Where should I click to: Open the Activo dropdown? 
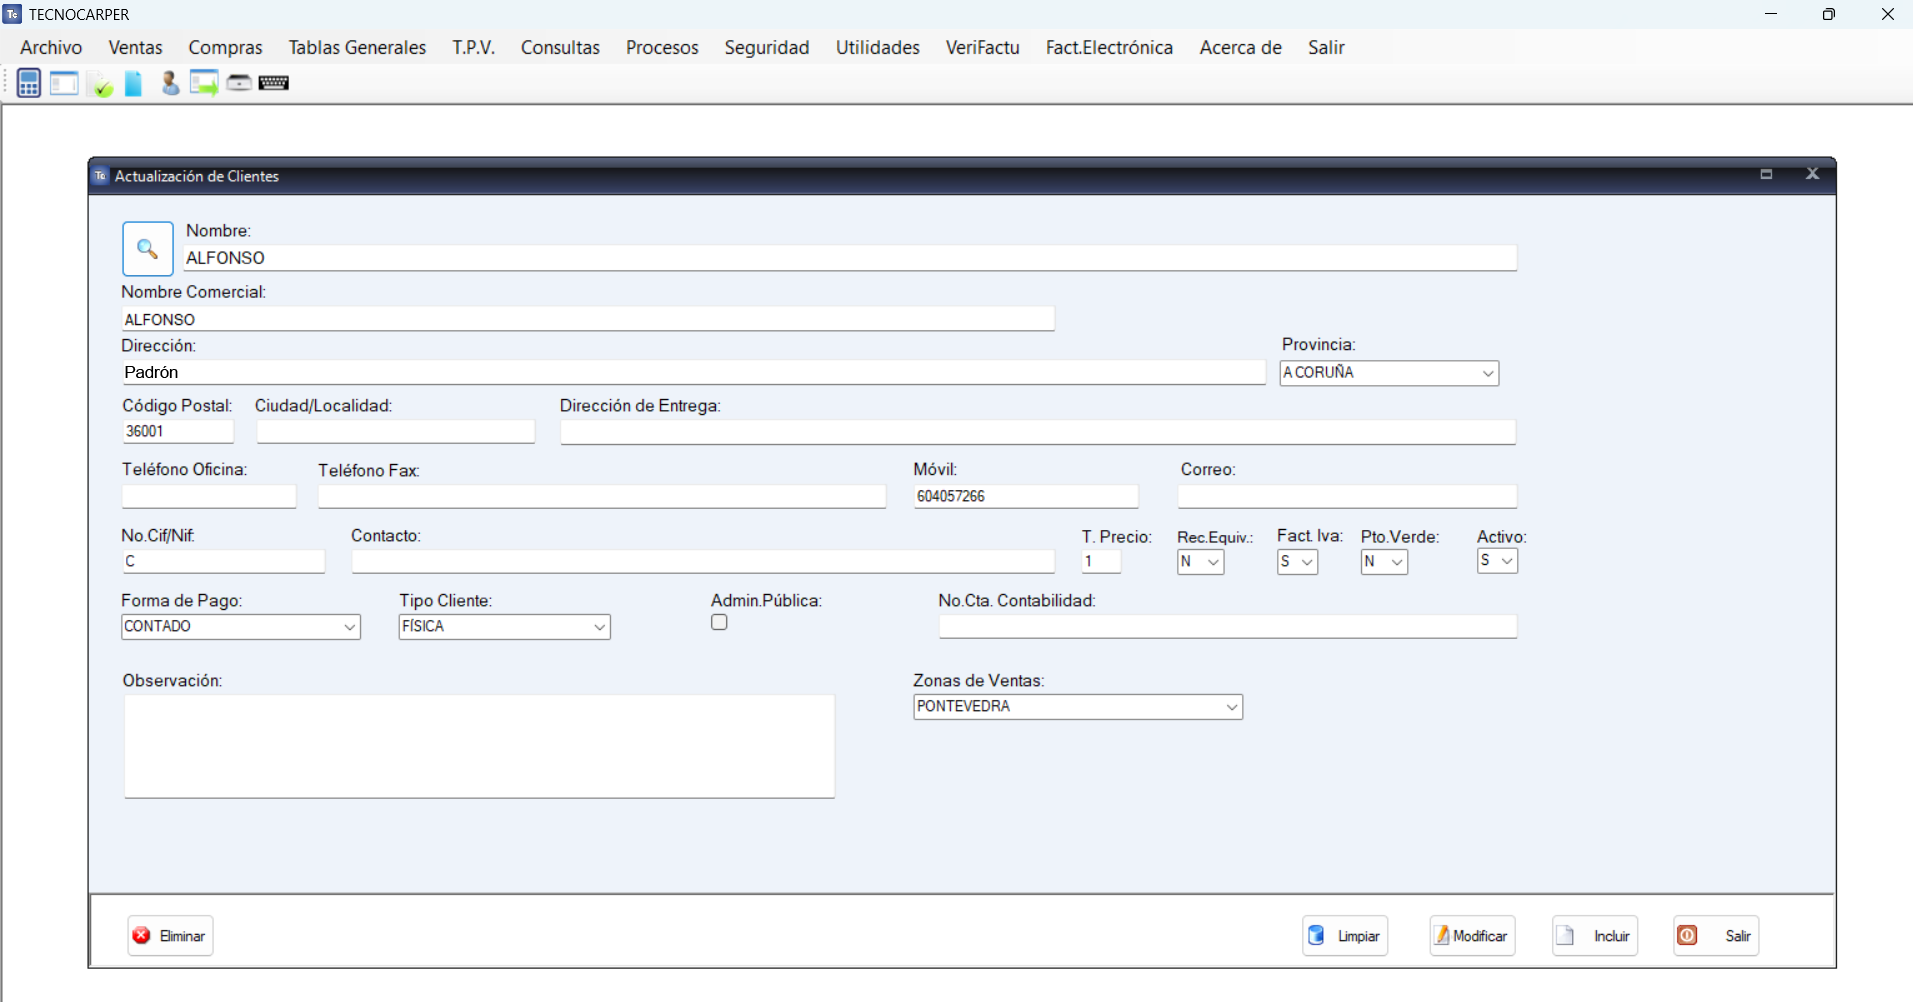coord(1506,561)
